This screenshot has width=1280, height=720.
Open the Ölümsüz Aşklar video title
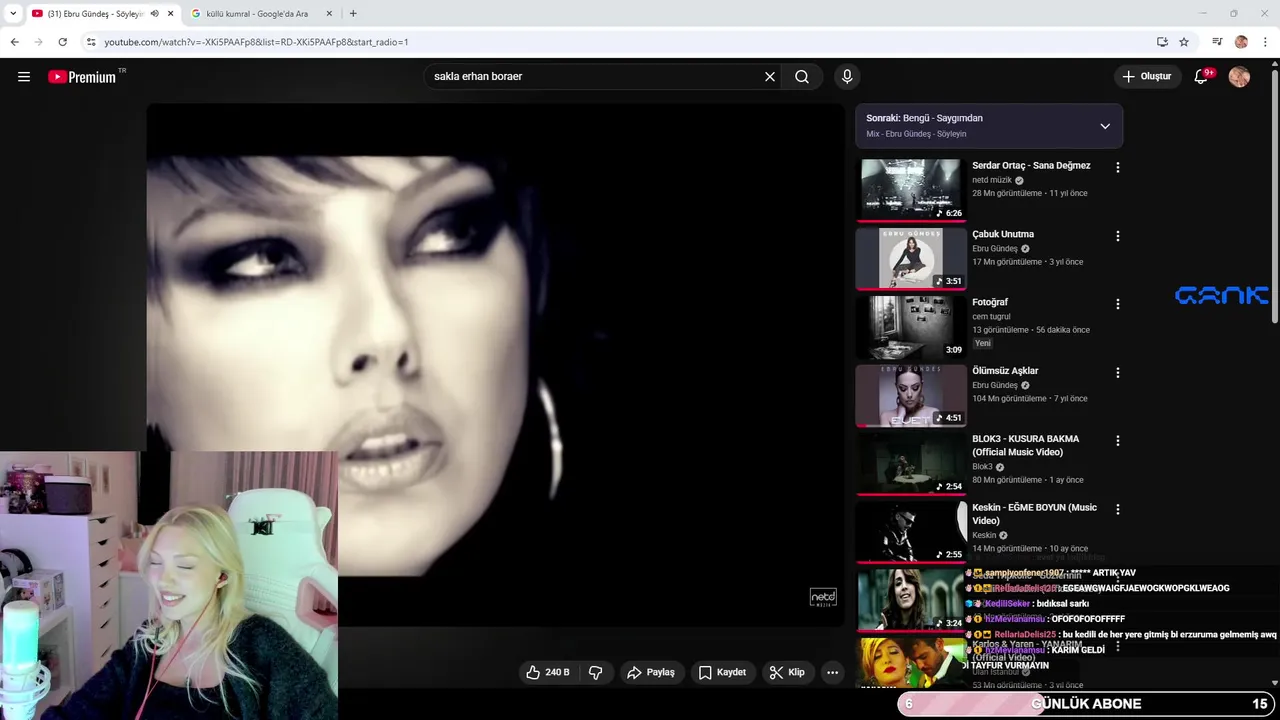click(x=1005, y=371)
